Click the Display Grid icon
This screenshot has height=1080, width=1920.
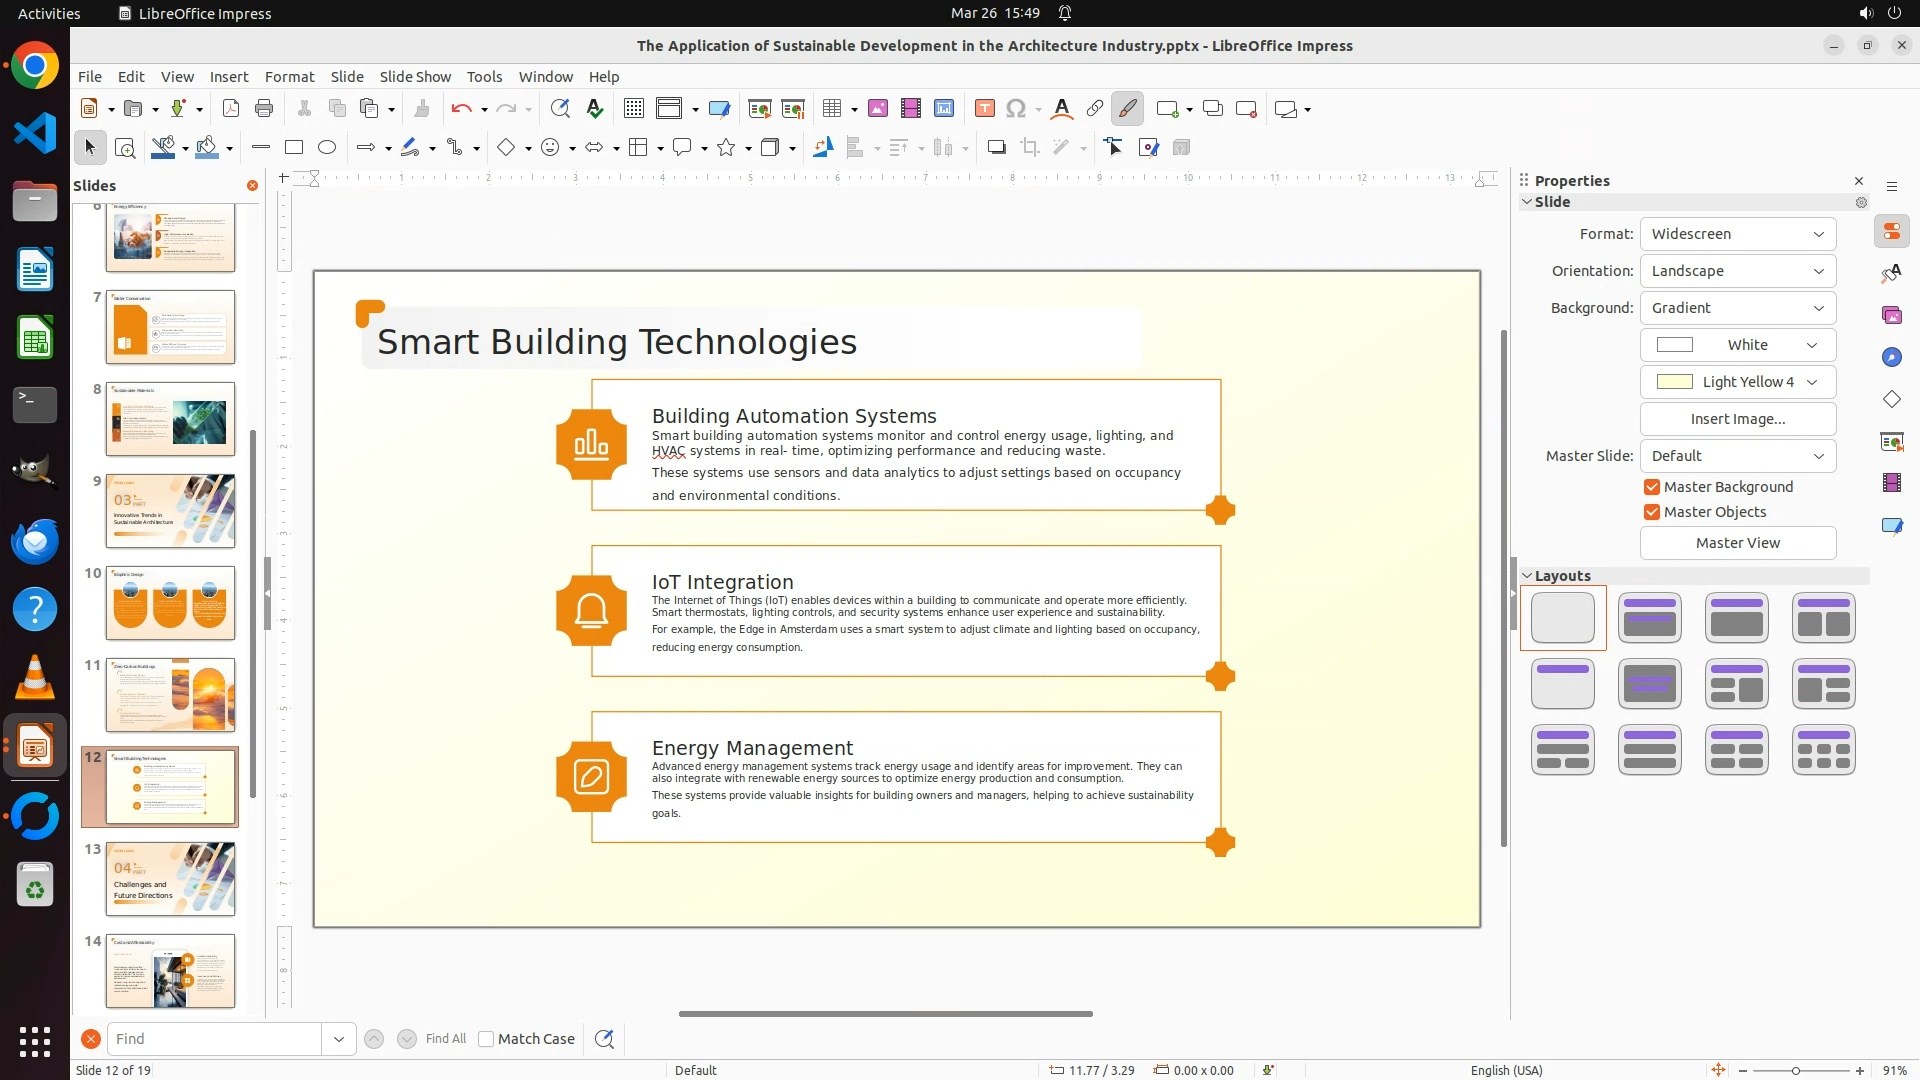pyautogui.click(x=634, y=109)
